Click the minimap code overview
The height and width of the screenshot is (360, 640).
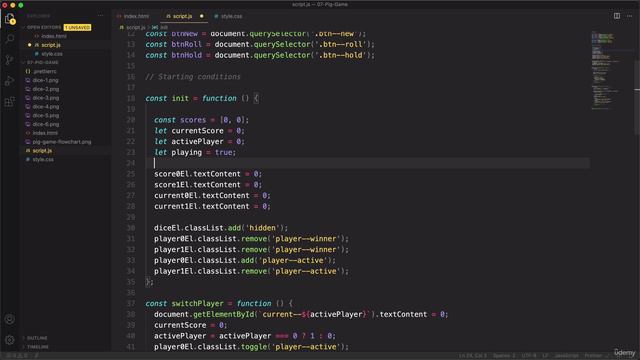tap(607, 71)
